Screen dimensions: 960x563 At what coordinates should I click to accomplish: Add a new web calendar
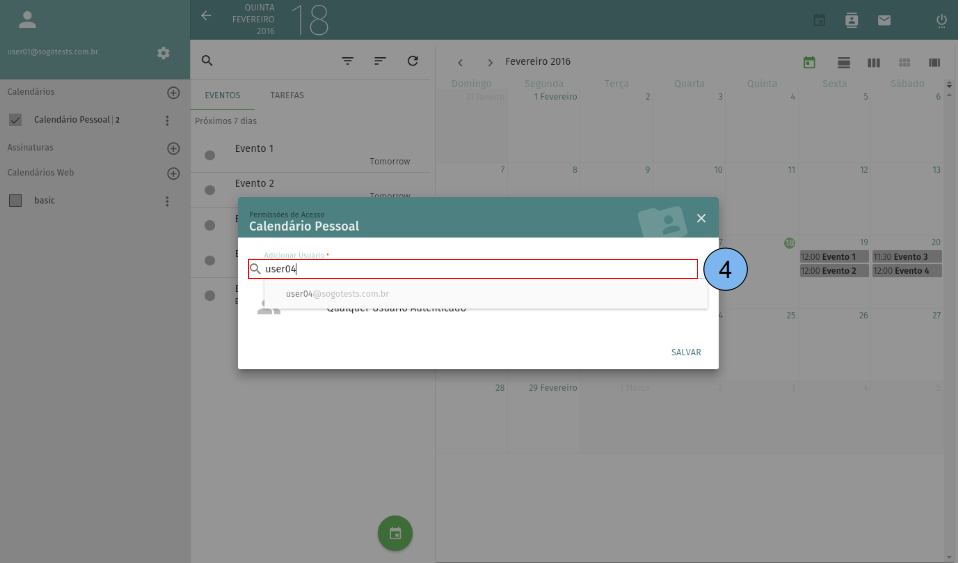(173, 173)
